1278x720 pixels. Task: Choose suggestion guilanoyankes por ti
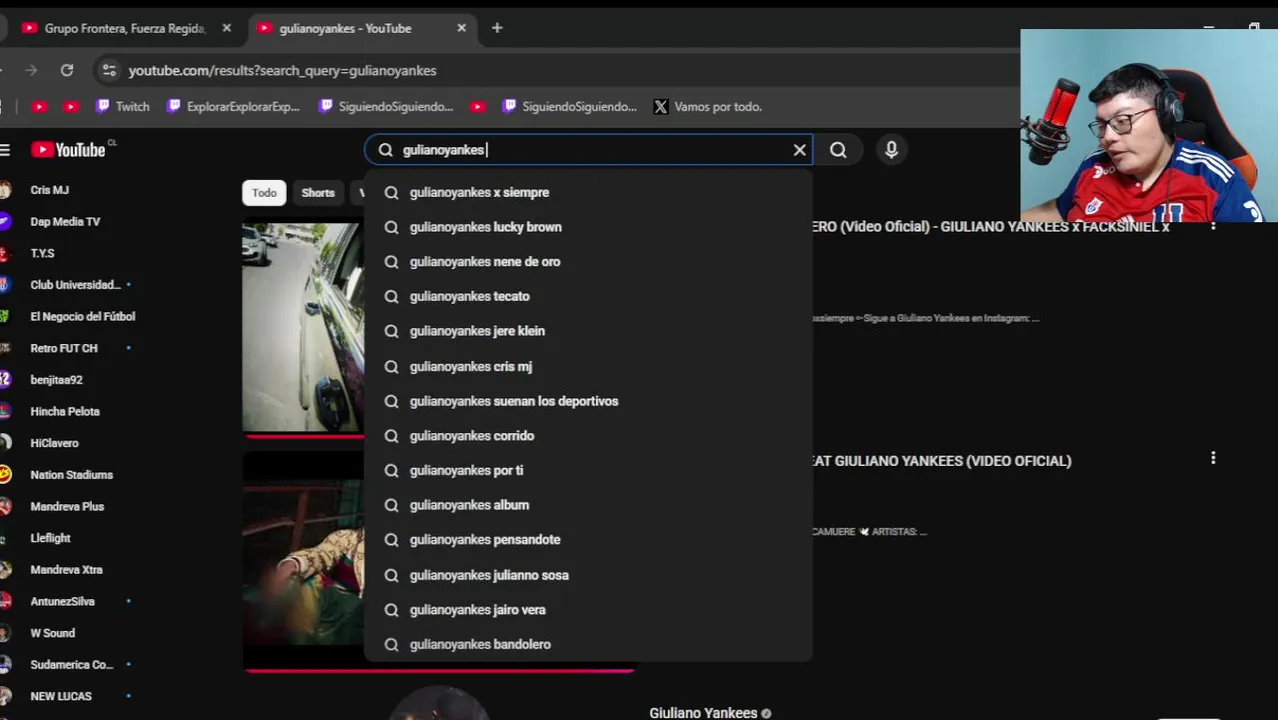[588, 470]
